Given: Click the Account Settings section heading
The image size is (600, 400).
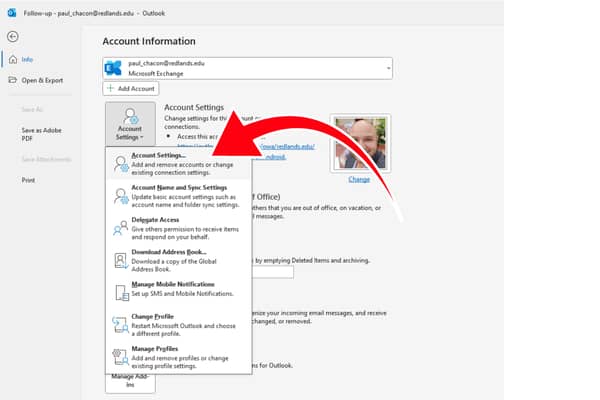Looking at the screenshot, I should point(194,107).
